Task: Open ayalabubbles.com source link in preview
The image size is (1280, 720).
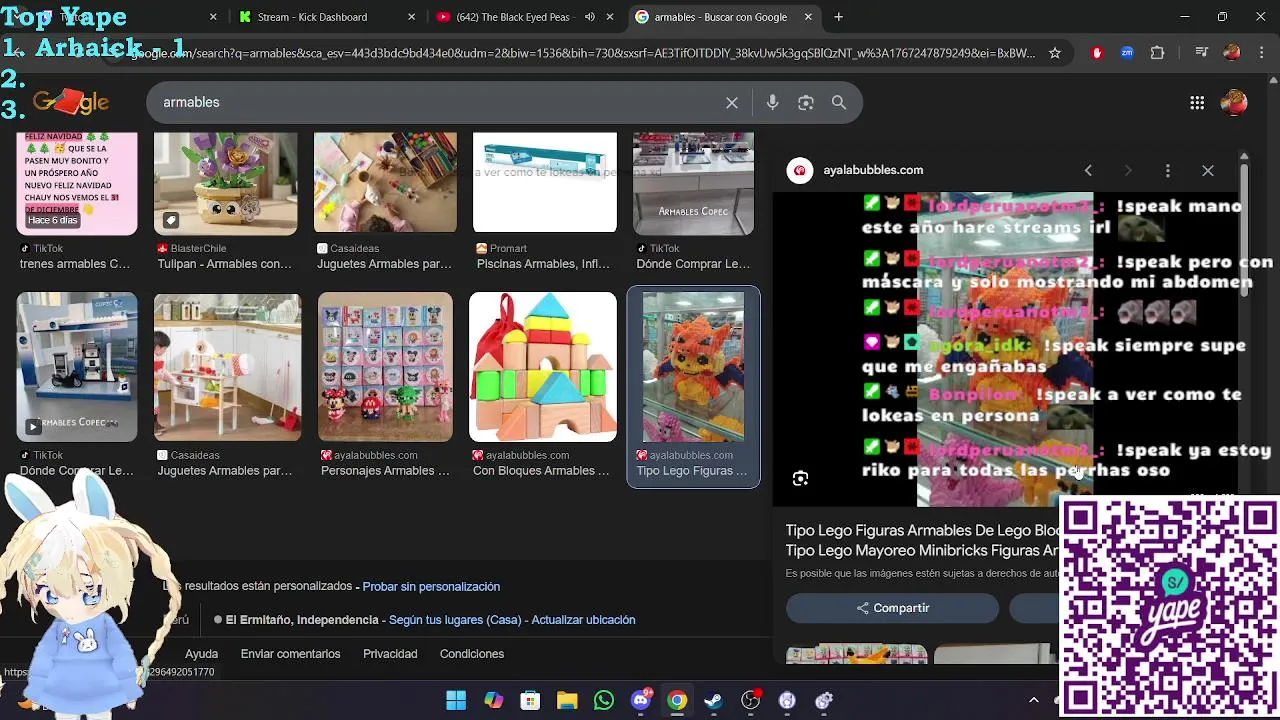Action: click(872, 170)
